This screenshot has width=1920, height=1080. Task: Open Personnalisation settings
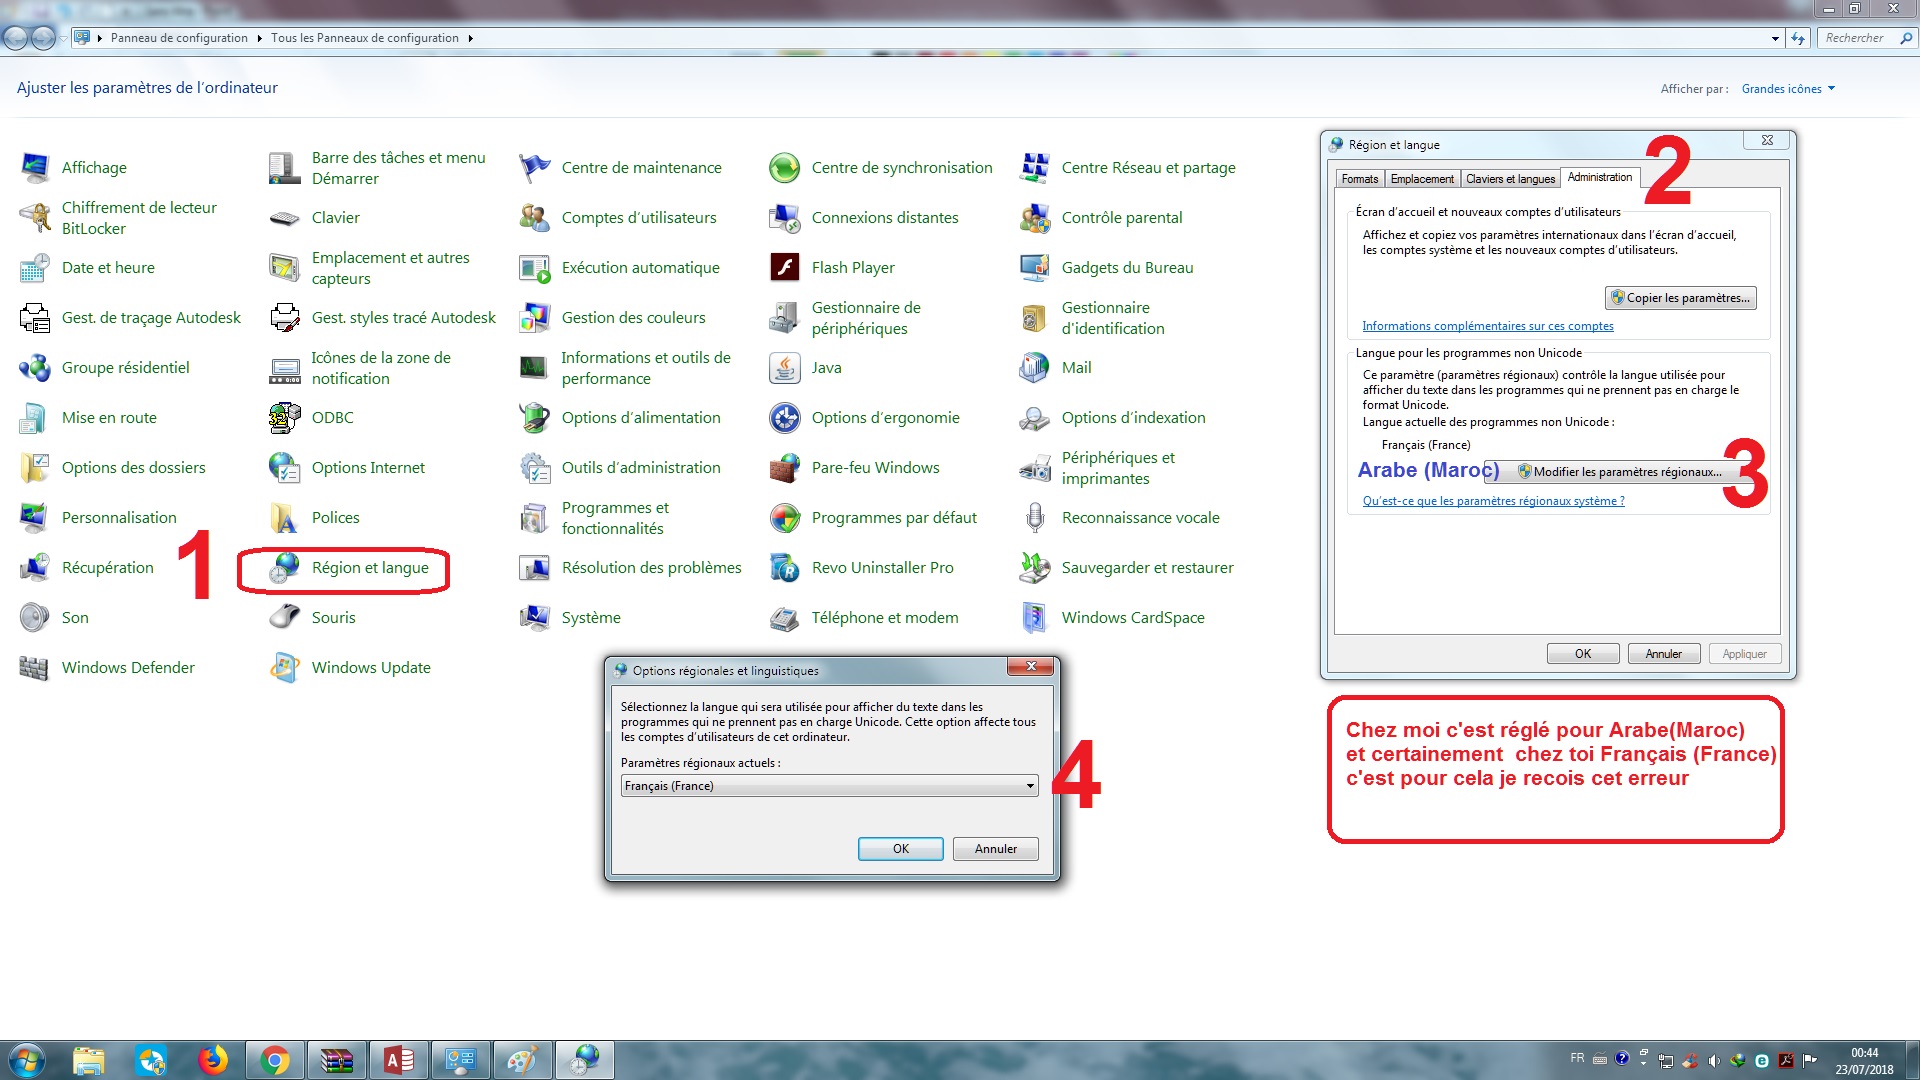coord(119,517)
